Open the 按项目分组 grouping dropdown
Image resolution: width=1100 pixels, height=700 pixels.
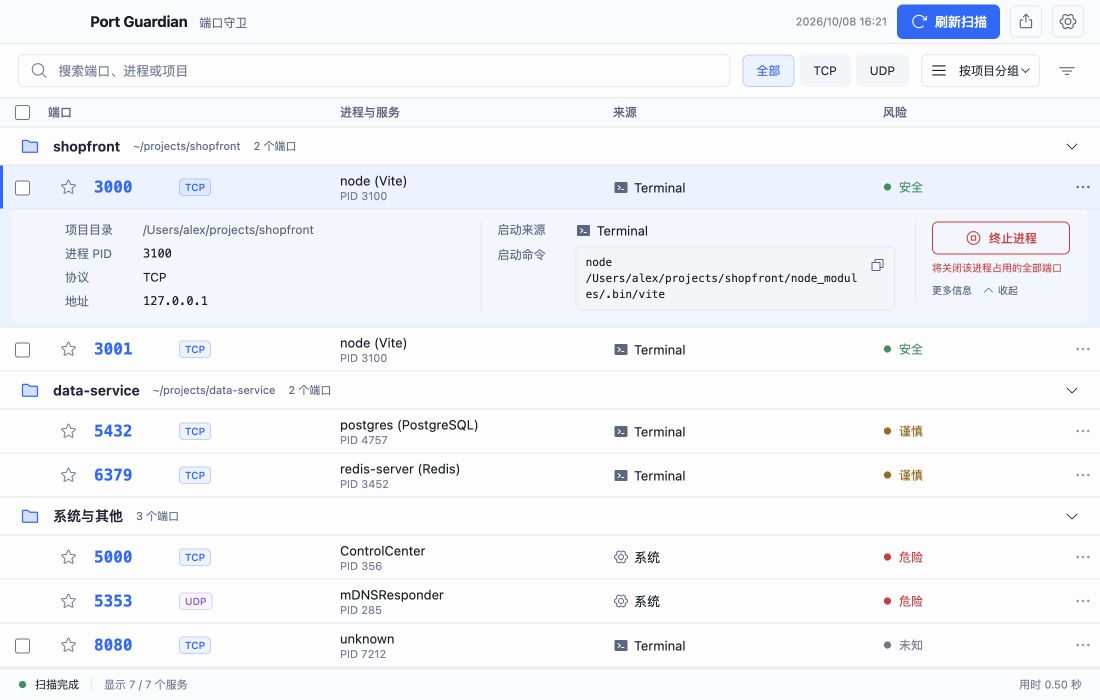click(x=980, y=71)
